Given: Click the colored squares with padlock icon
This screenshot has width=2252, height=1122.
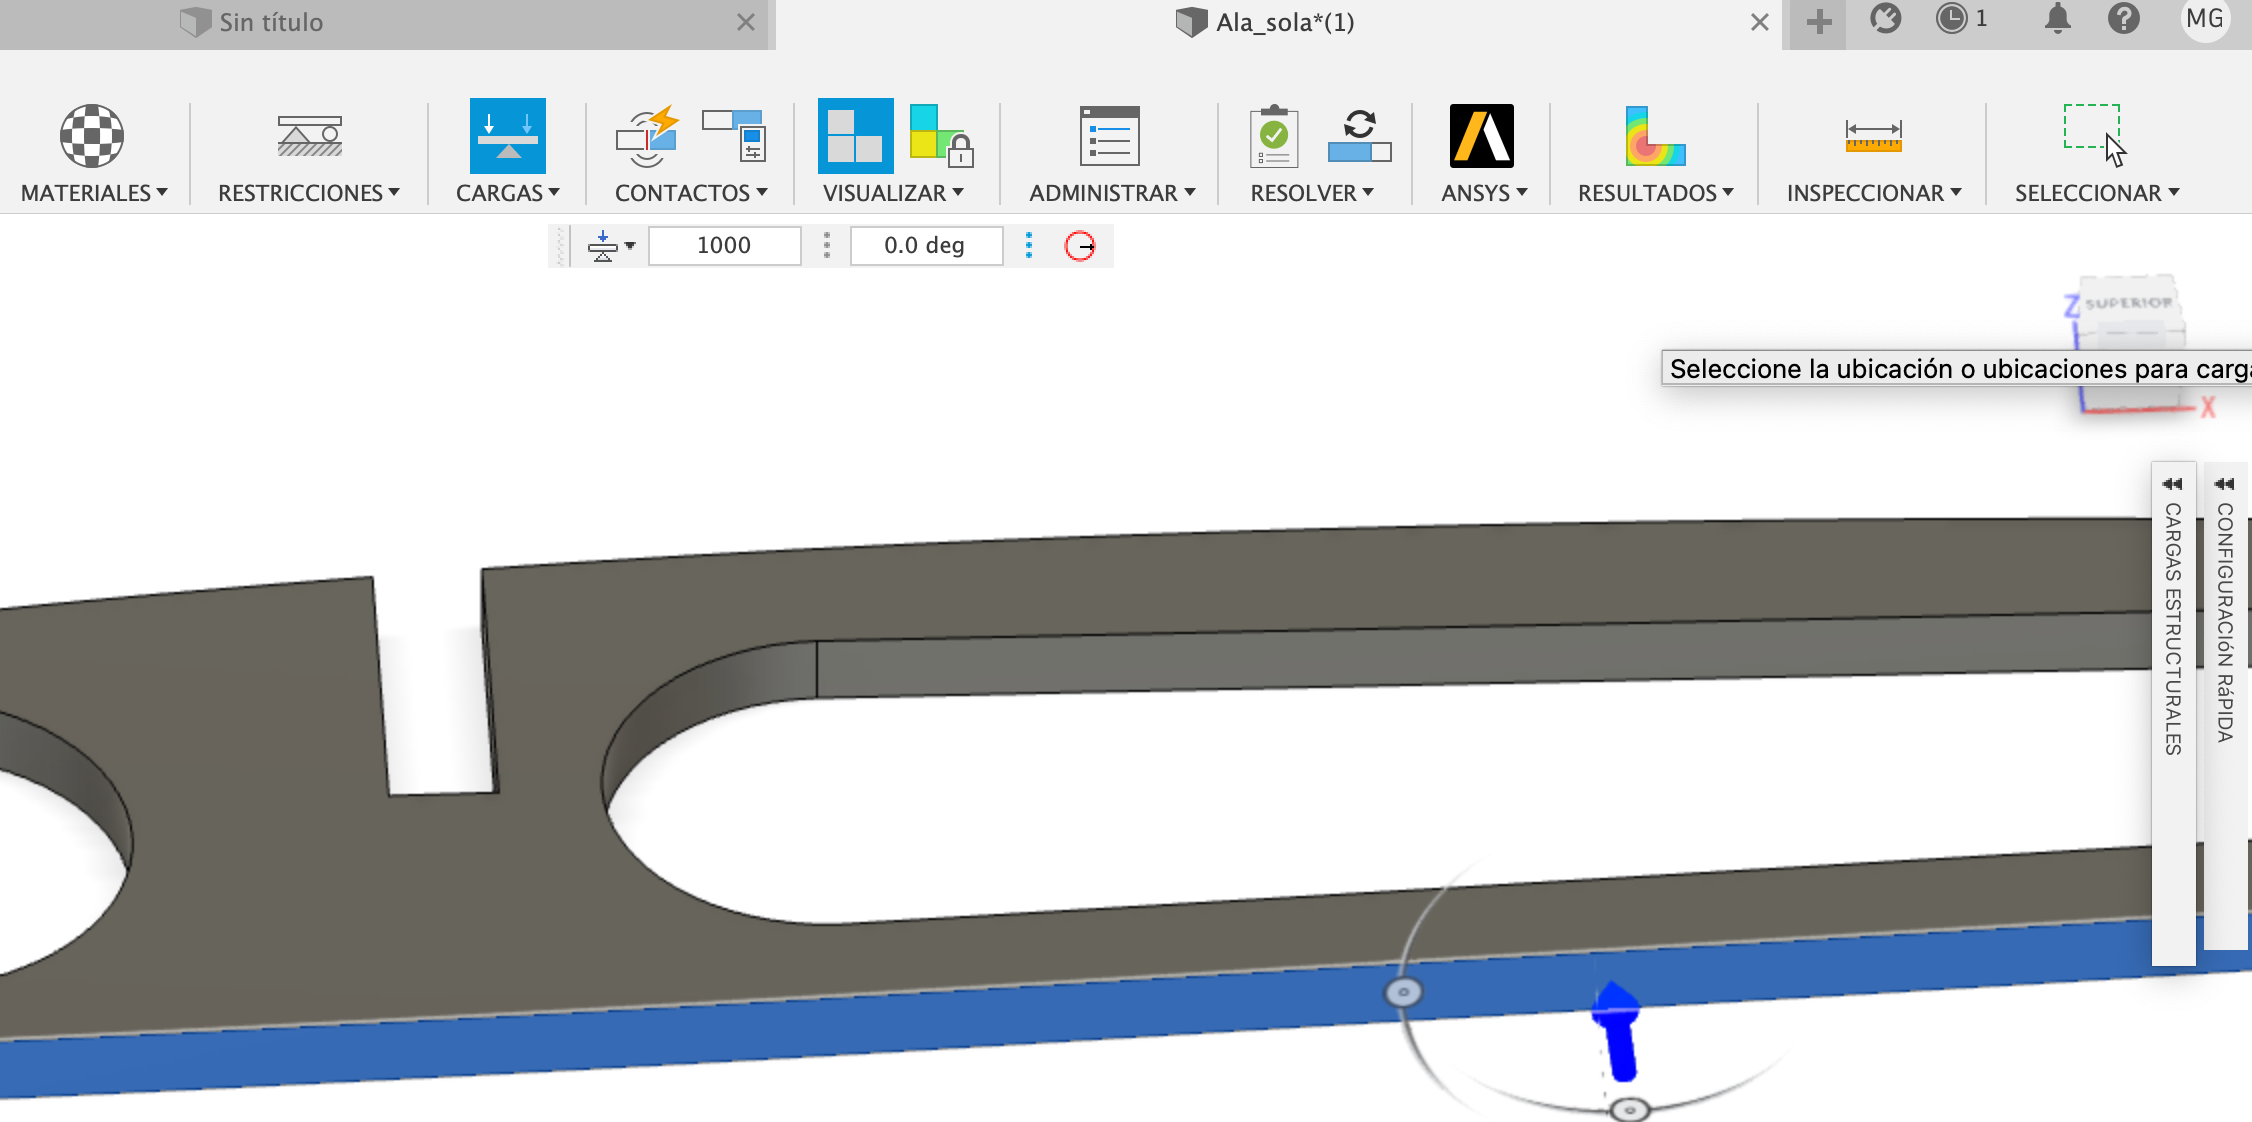Looking at the screenshot, I should pyautogui.click(x=941, y=136).
